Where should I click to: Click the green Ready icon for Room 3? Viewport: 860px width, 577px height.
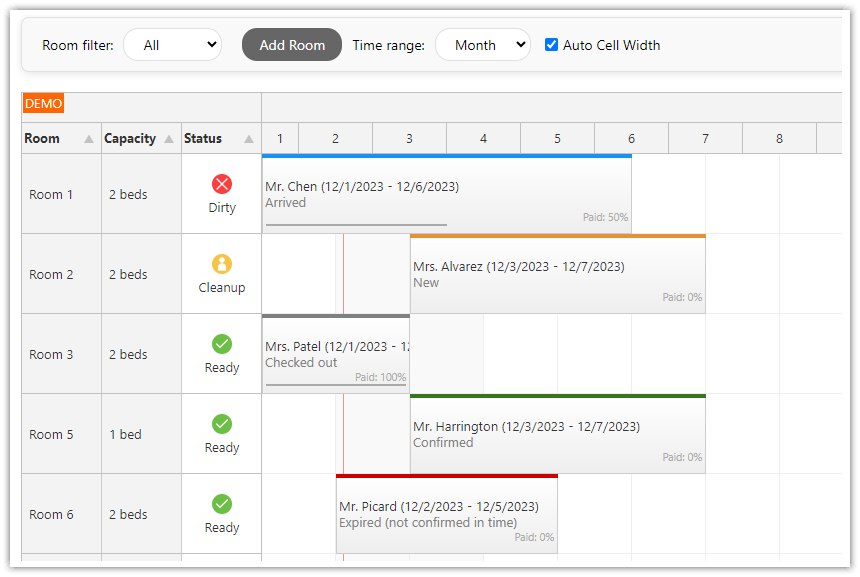click(x=222, y=344)
